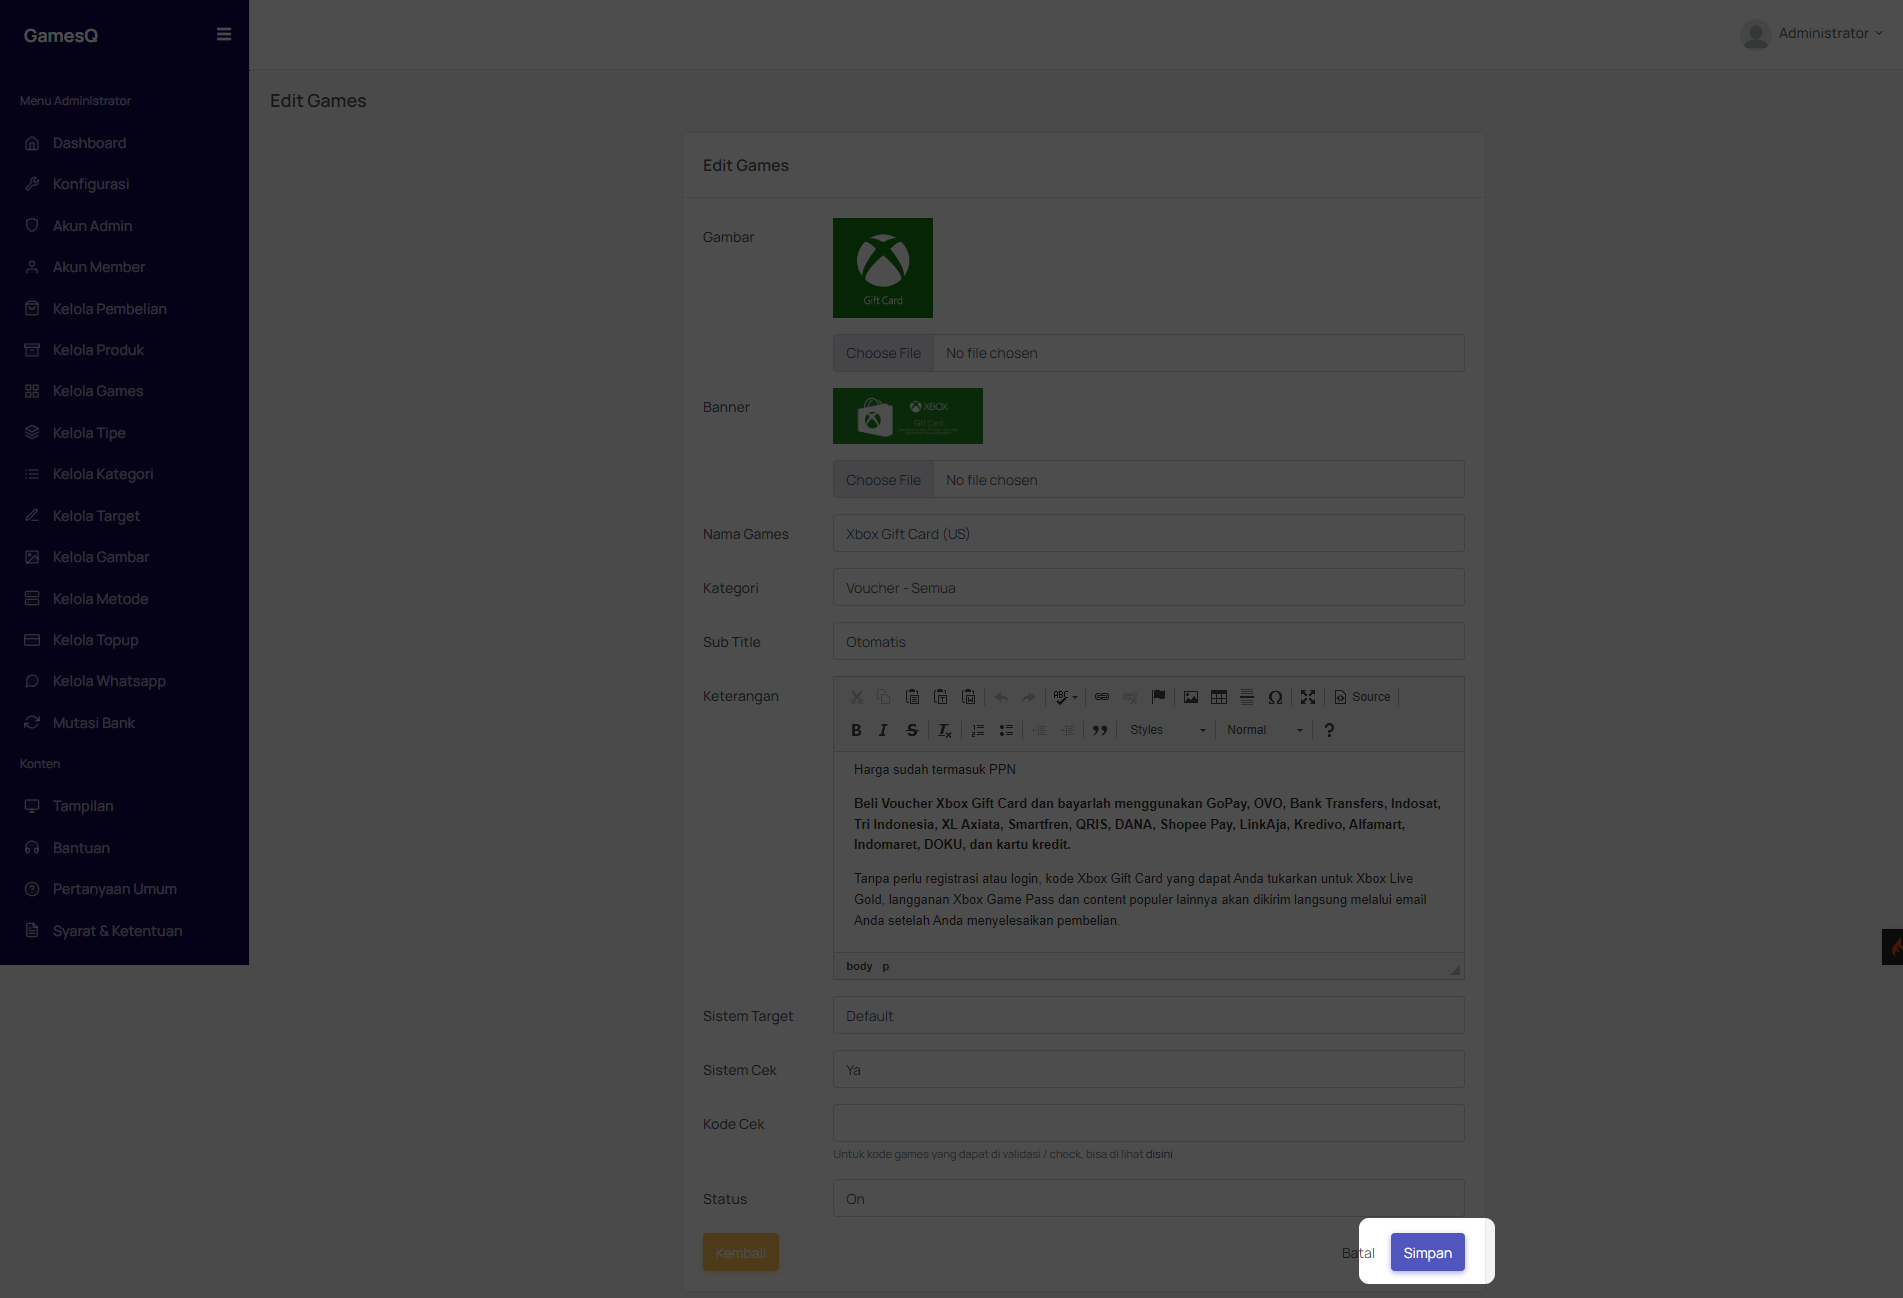Maximize the editor with the expand icon

tap(1308, 697)
